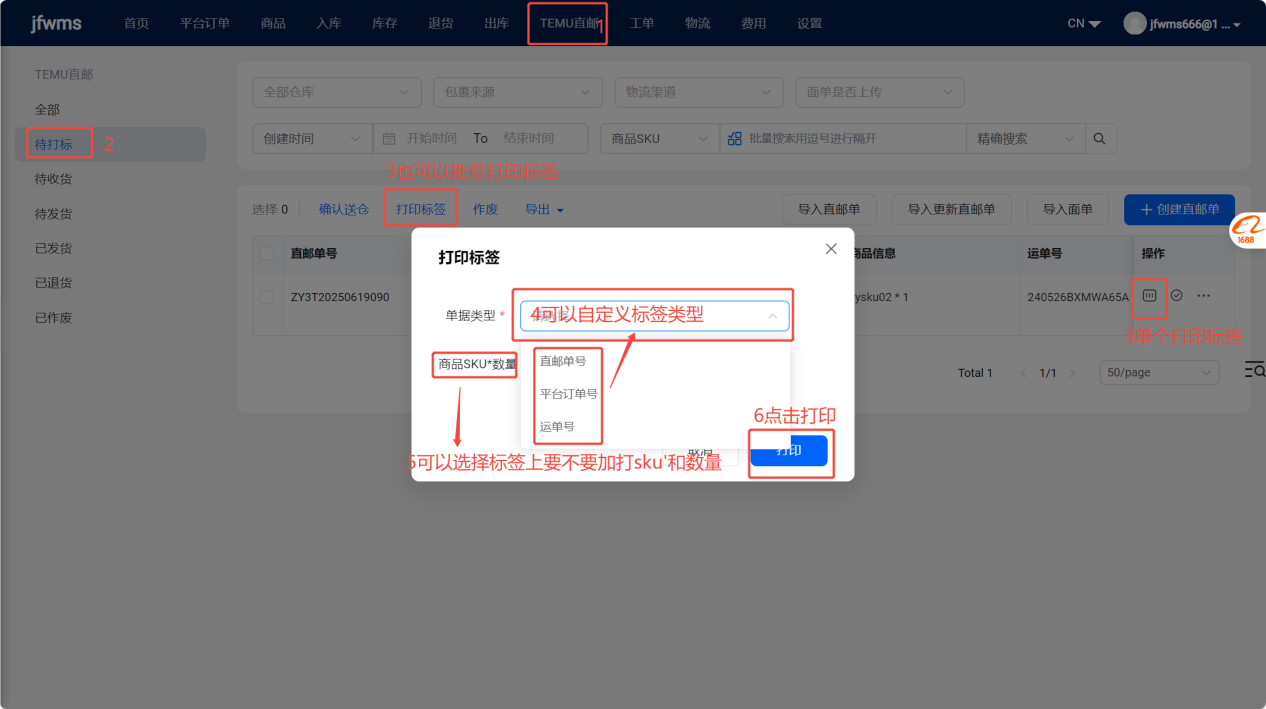Go to next page arrow

[x=1072, y=373]
